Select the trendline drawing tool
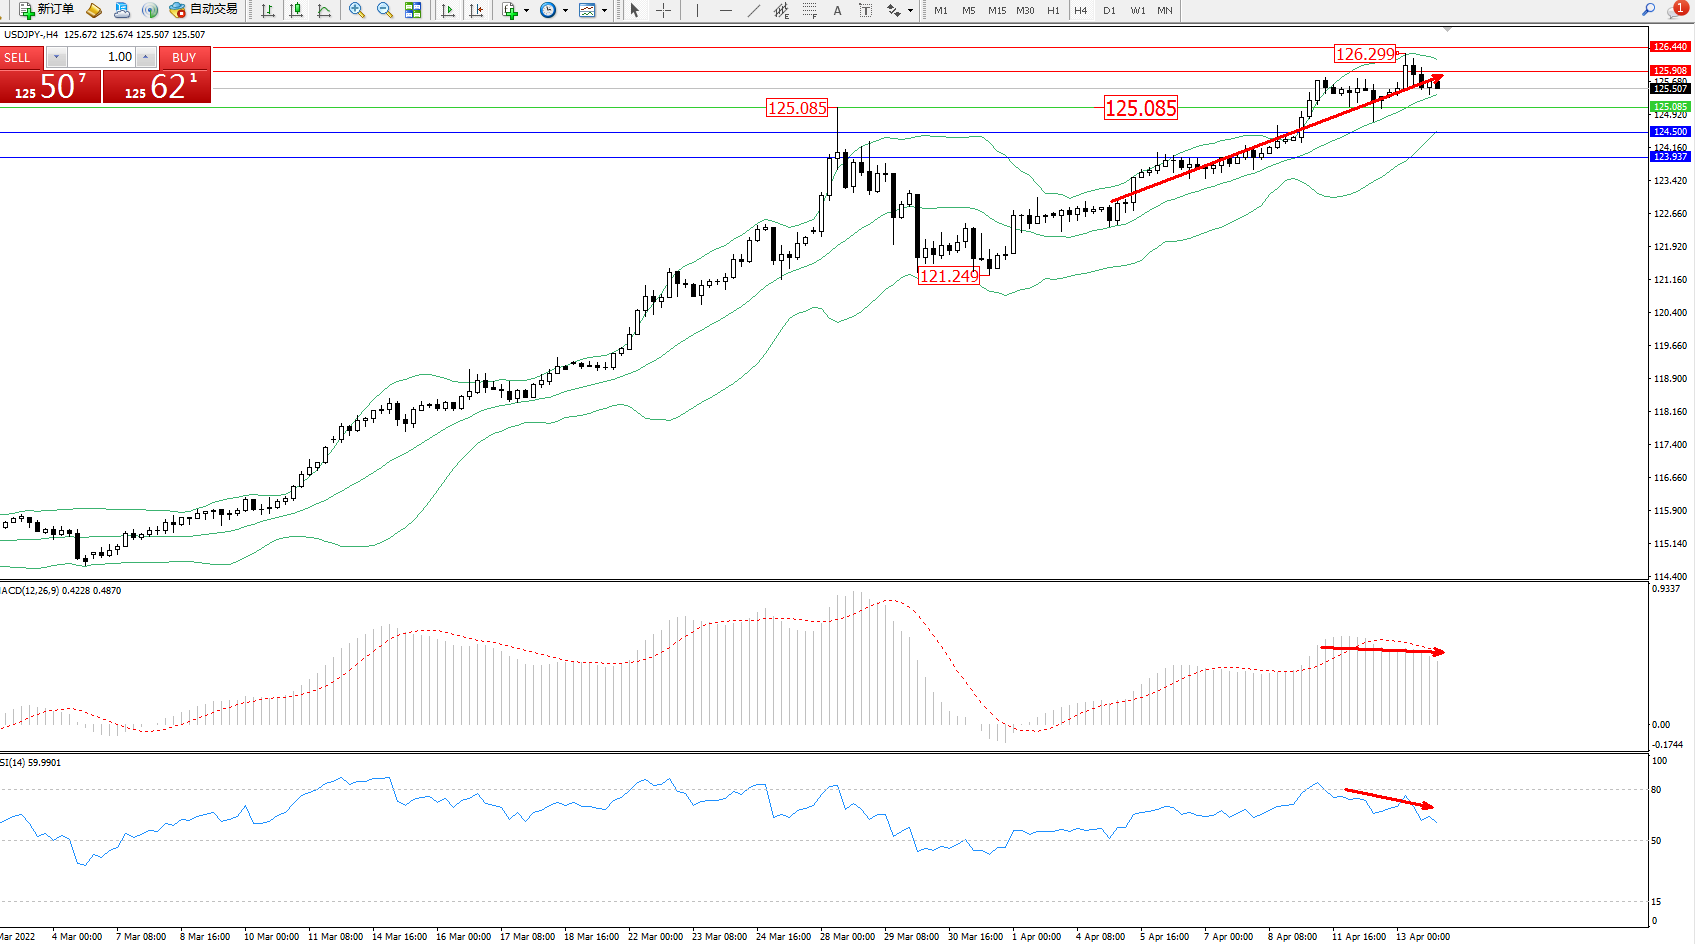 (x=753, y=10)
